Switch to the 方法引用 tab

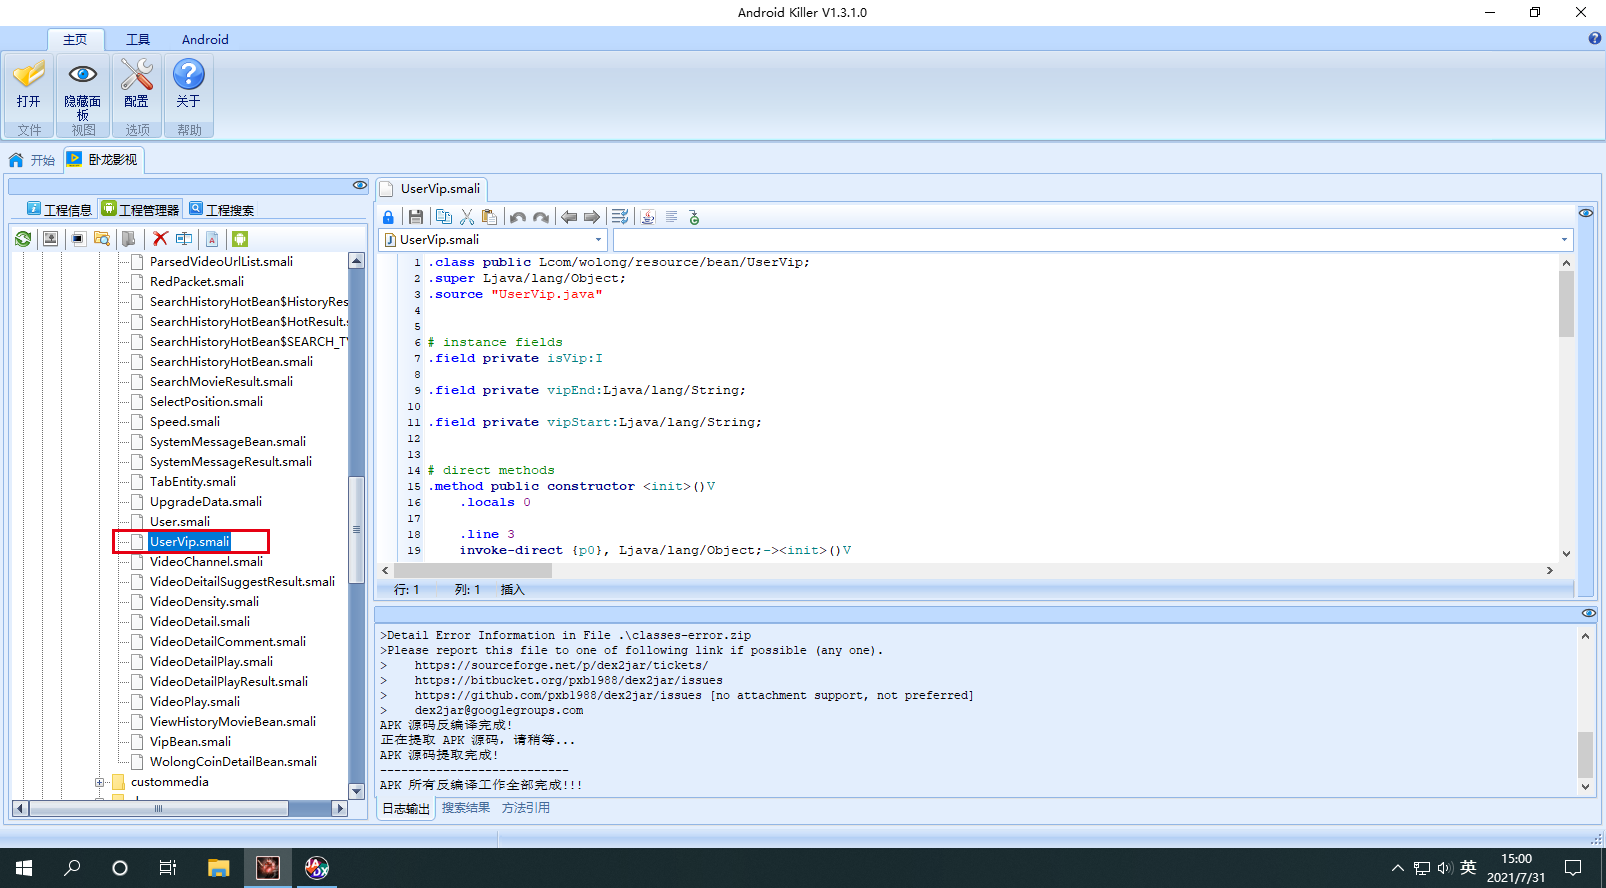click(526, 808)
